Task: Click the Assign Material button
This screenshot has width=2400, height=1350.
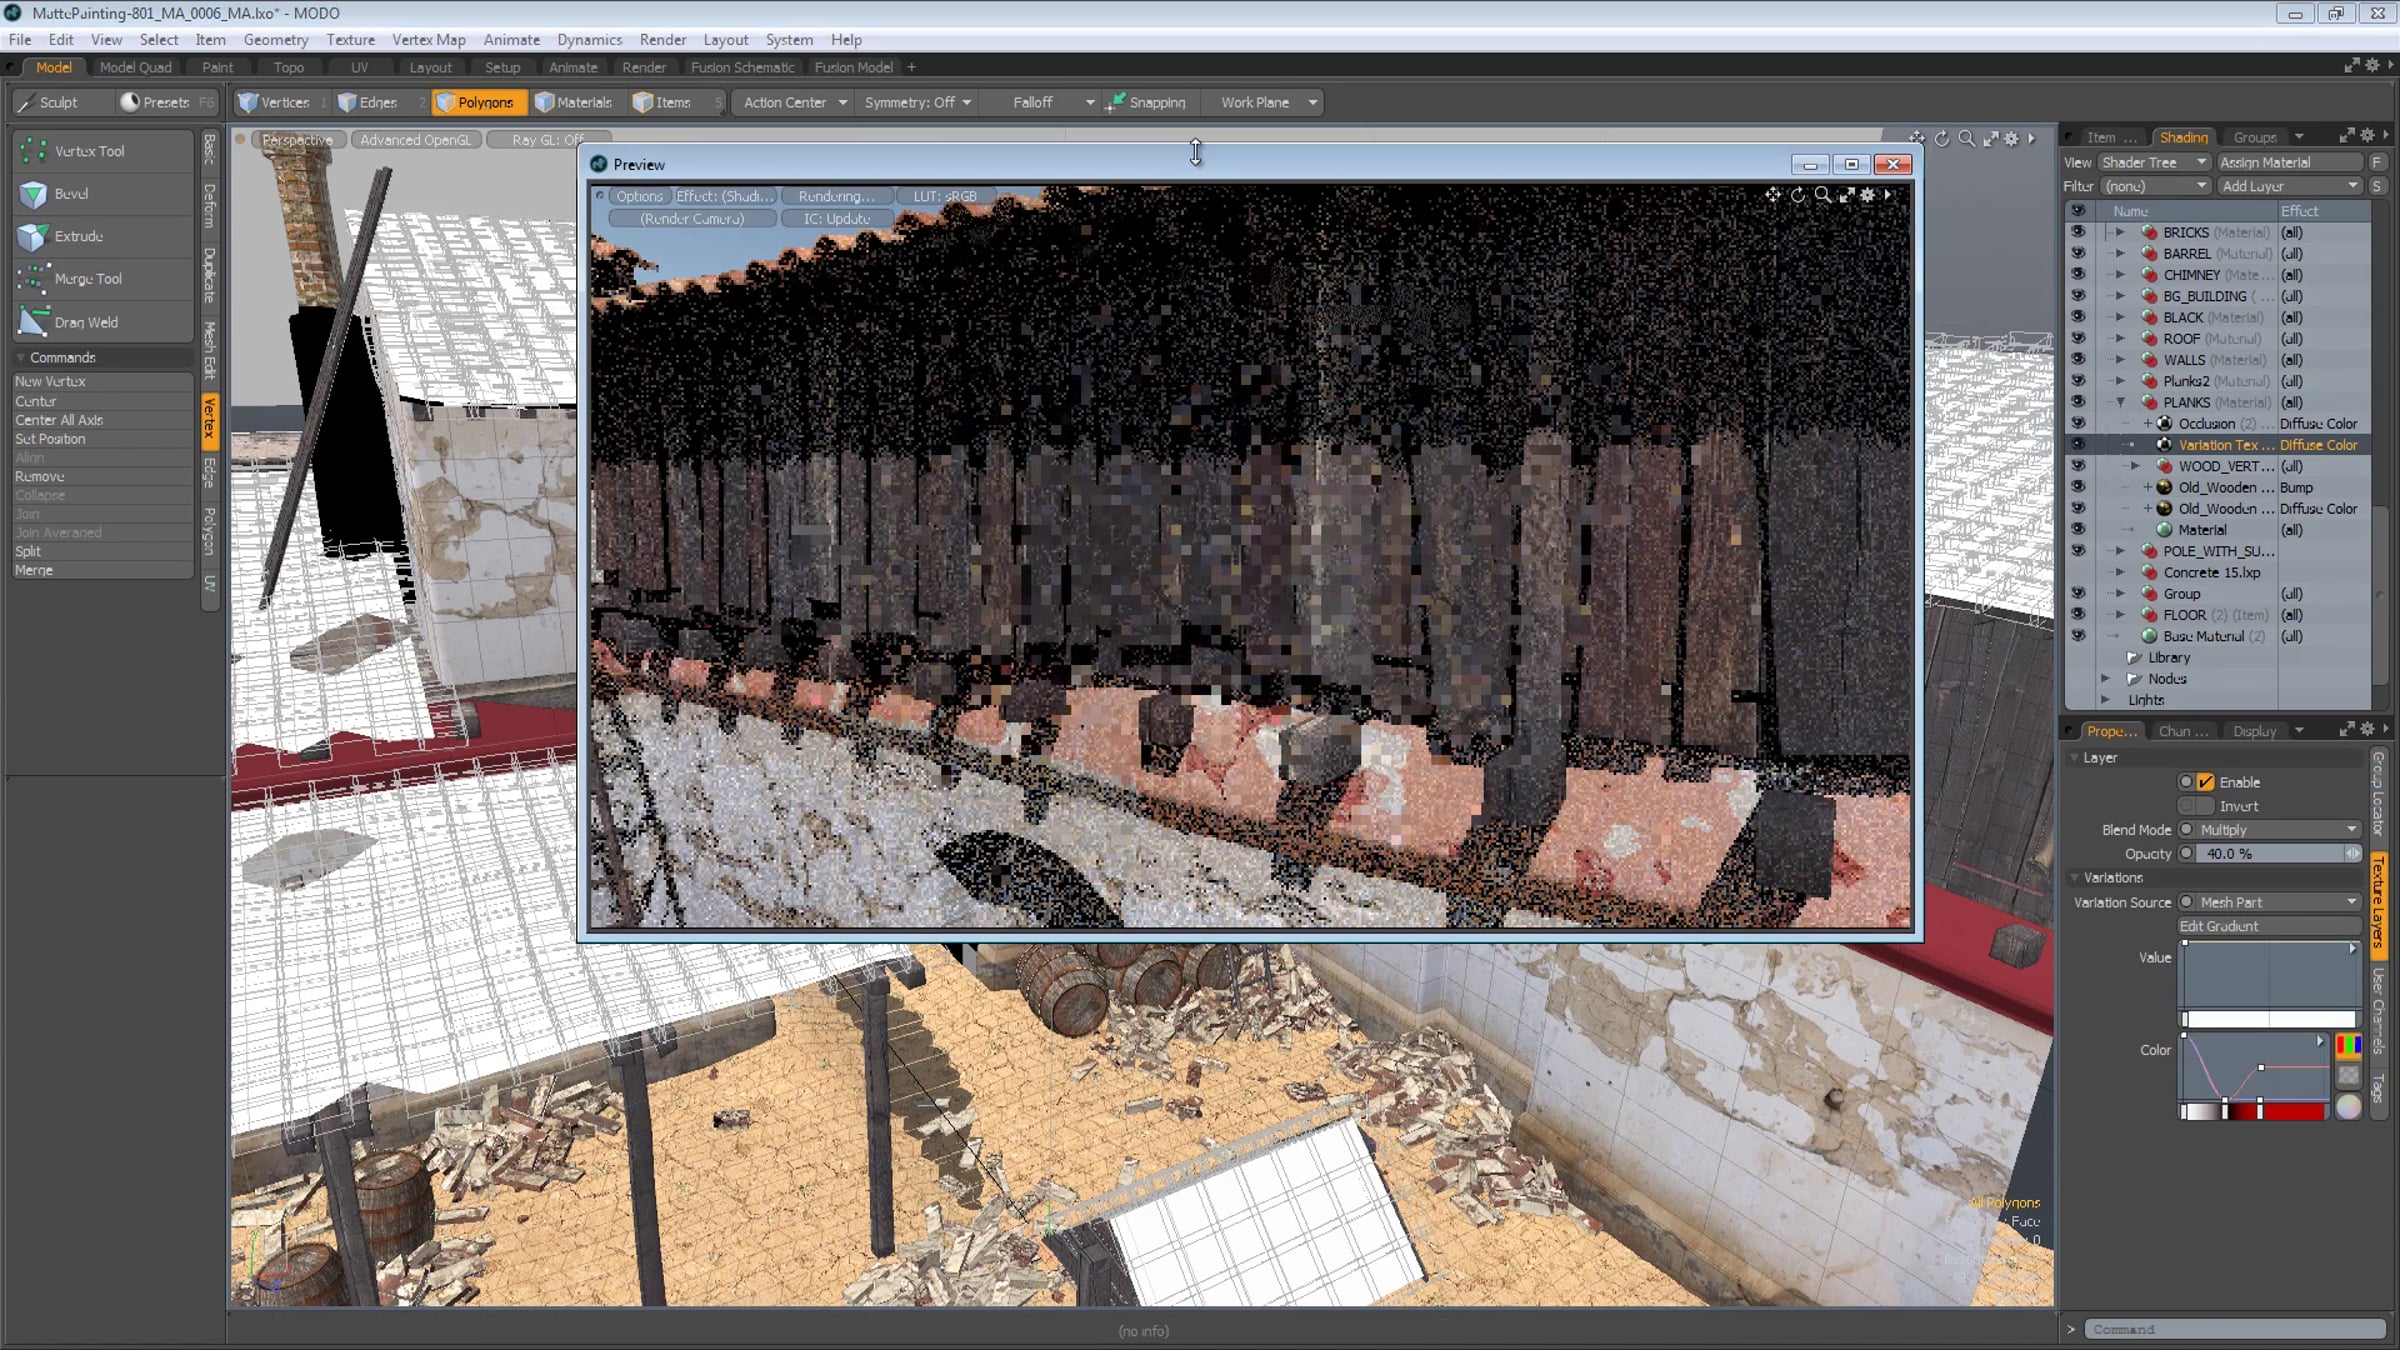Action: click(x=2289, y=162)
